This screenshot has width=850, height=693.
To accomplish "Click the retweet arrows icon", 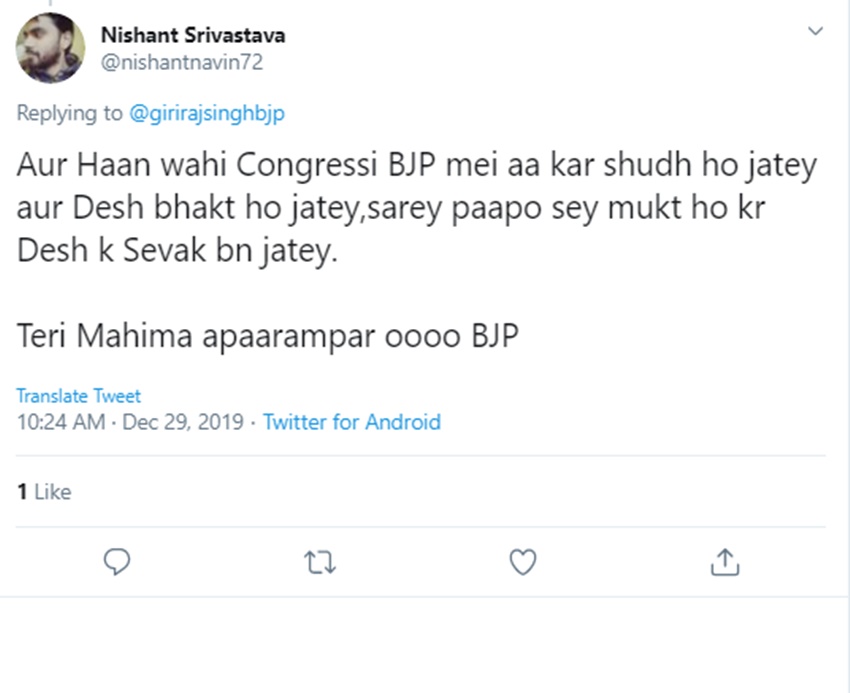I will pyautogui.click(x=320, y=563).
